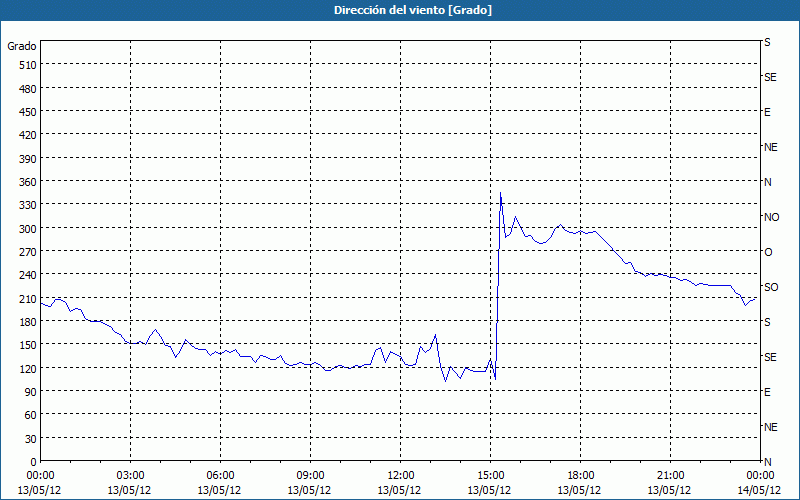This screenshot has width=800, height=500.
Task: Select the 'NE' compass label level with 45
Action: coord(770,427)
